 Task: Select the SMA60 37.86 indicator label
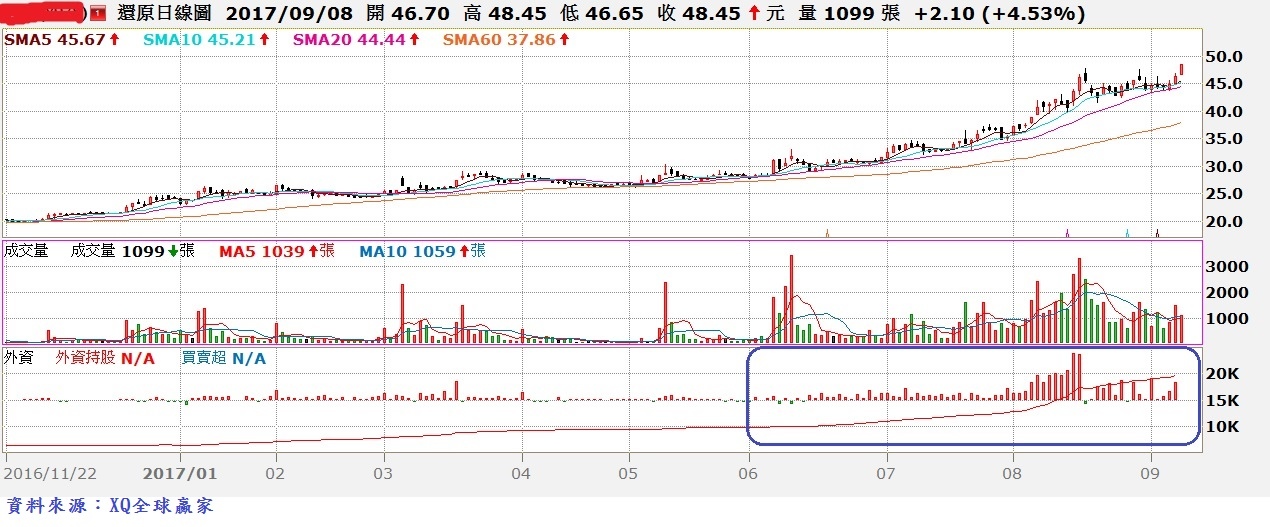pos(504,40)
